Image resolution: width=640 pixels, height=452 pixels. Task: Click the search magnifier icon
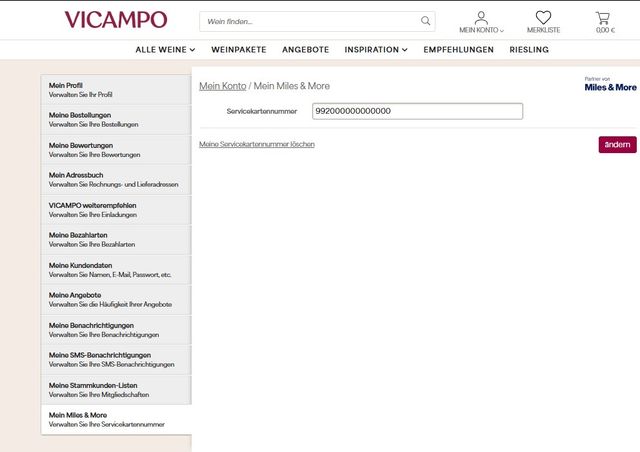[x=425, y=21]
